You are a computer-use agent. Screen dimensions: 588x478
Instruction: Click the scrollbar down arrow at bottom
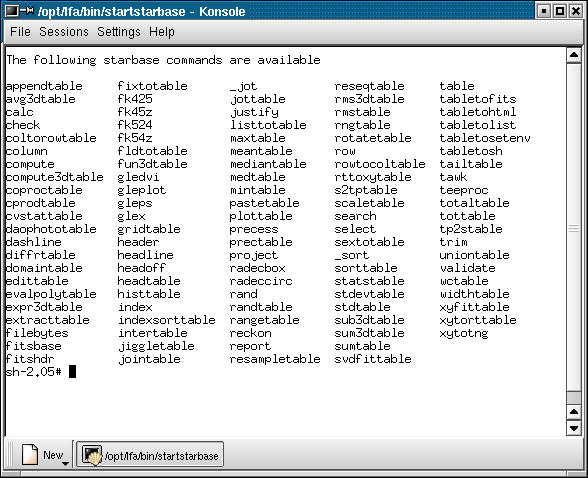574,428
